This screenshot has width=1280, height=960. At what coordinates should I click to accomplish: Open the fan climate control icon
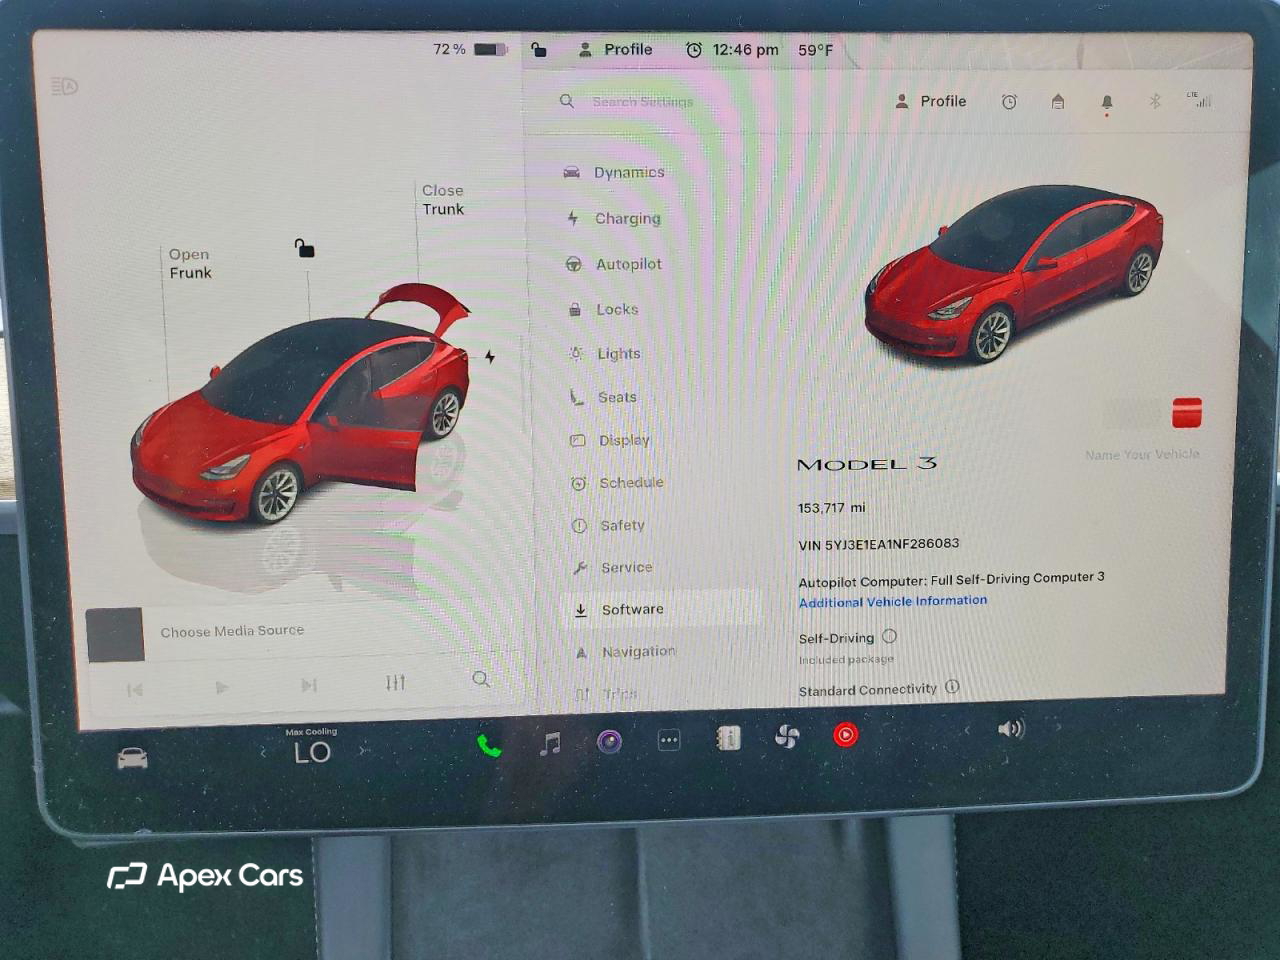787,737
